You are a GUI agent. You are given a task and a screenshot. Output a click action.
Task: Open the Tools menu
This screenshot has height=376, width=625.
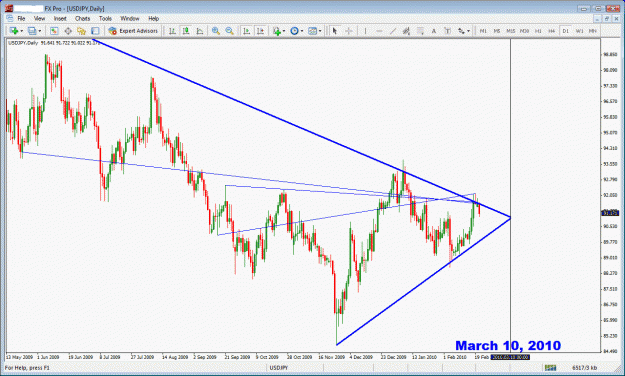coord(105,18)
